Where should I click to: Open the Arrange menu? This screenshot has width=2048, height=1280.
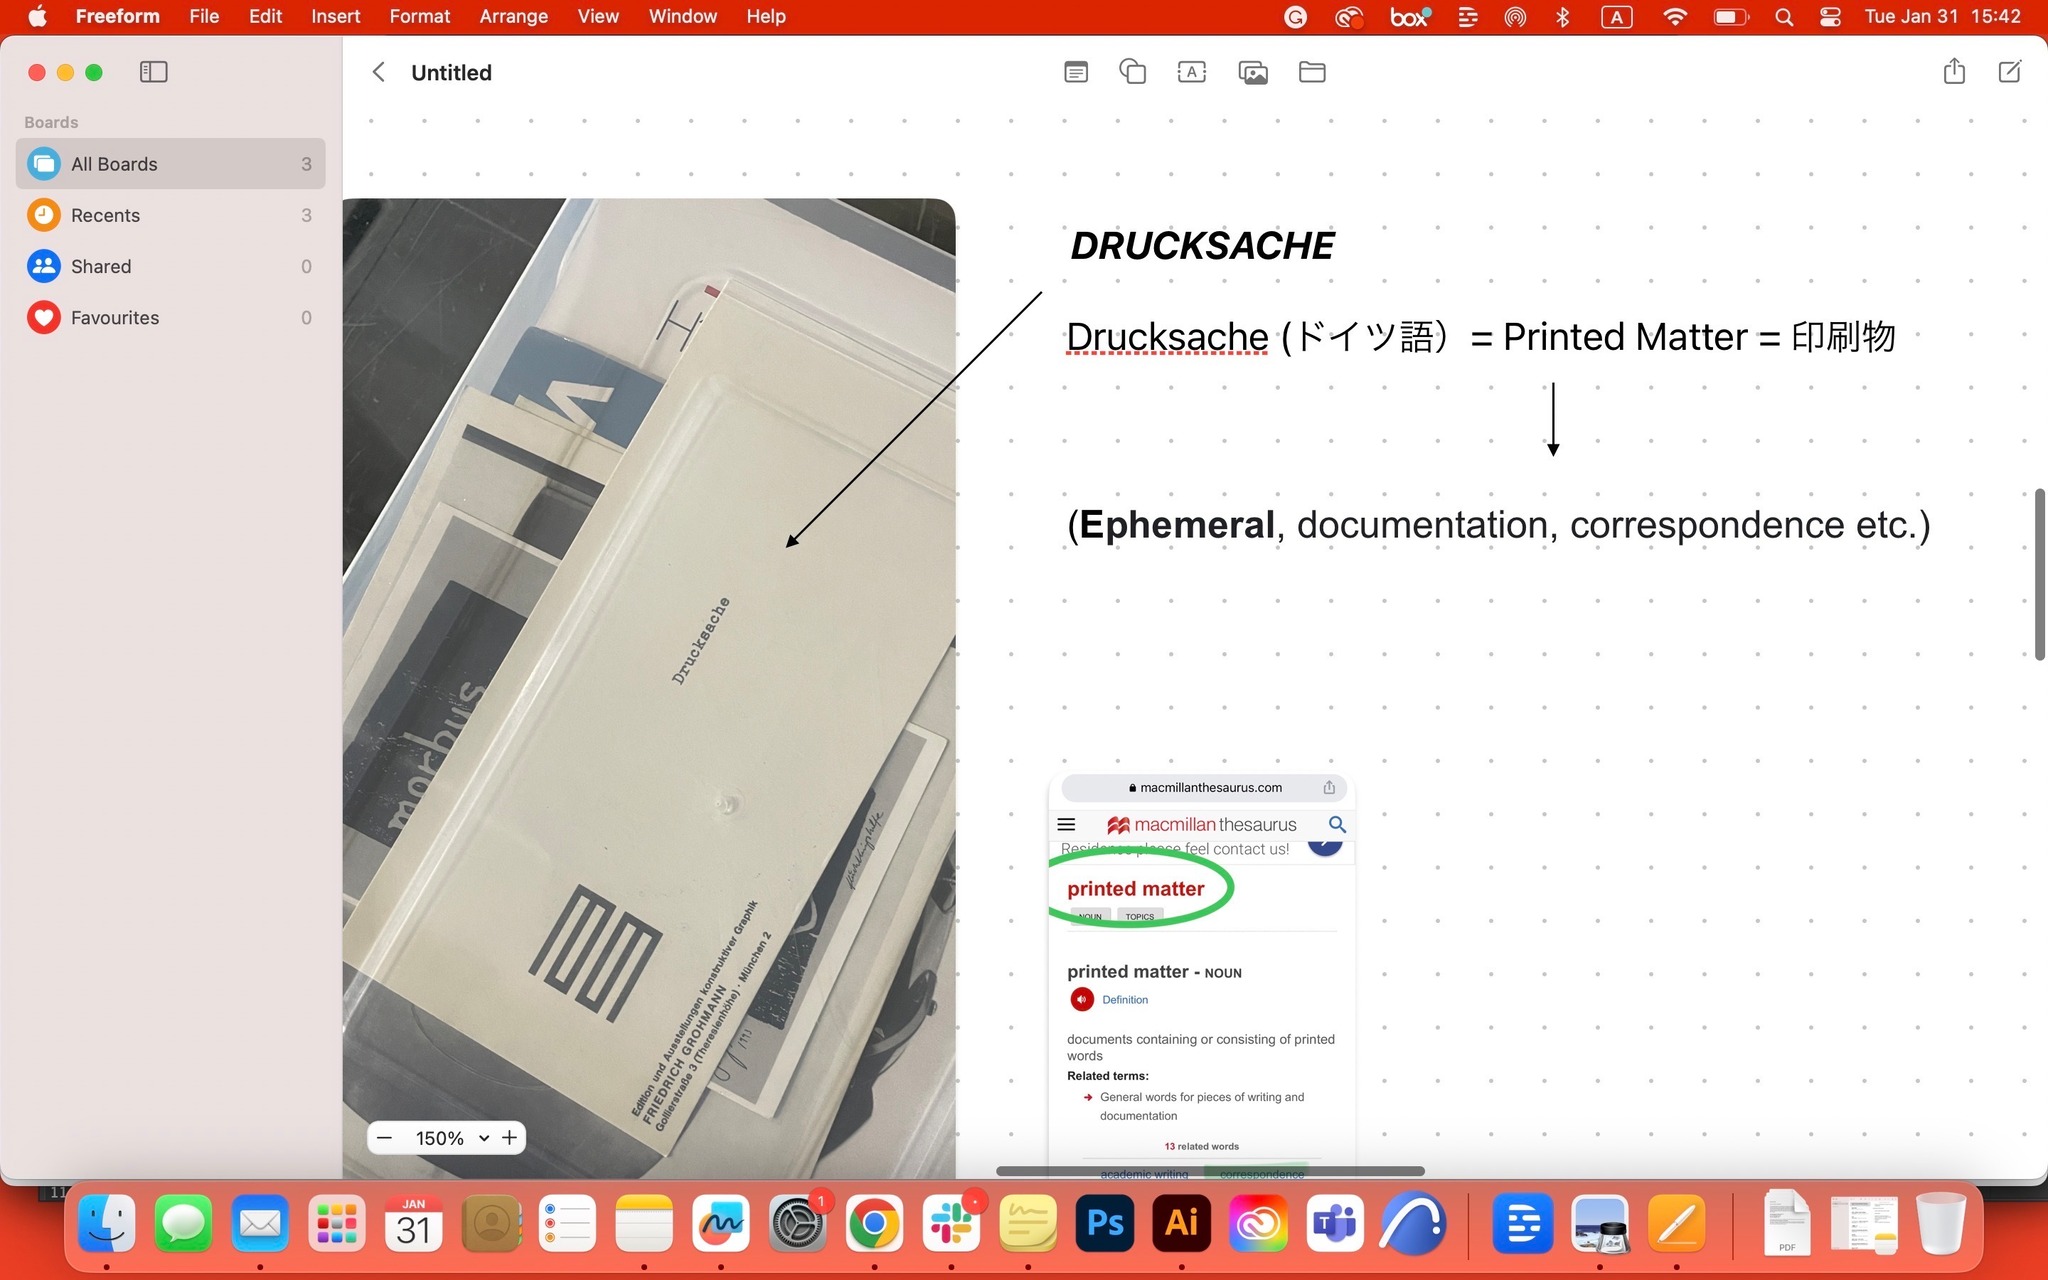[x=513, y=16]
